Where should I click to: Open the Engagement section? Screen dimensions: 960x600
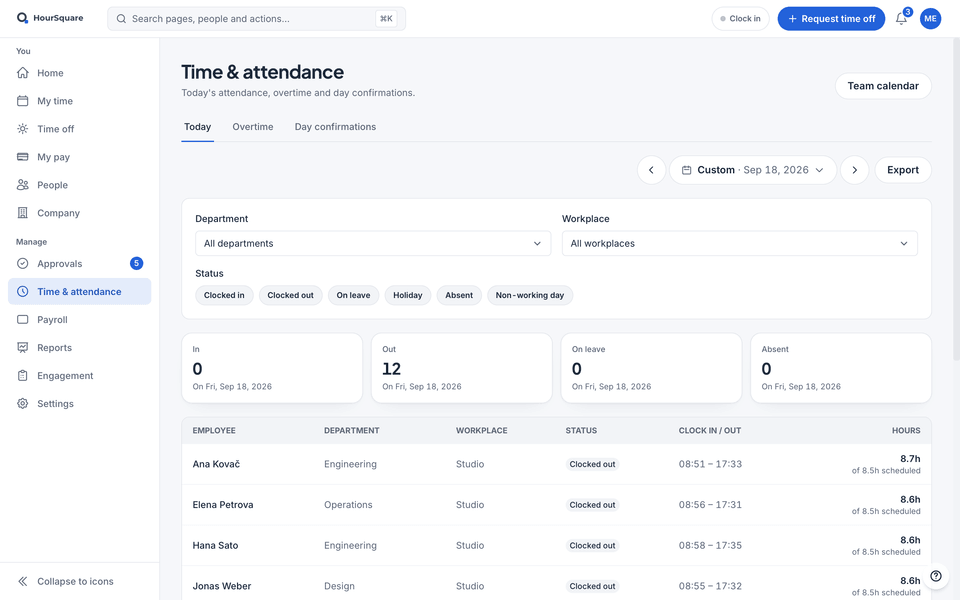(80, 376)
